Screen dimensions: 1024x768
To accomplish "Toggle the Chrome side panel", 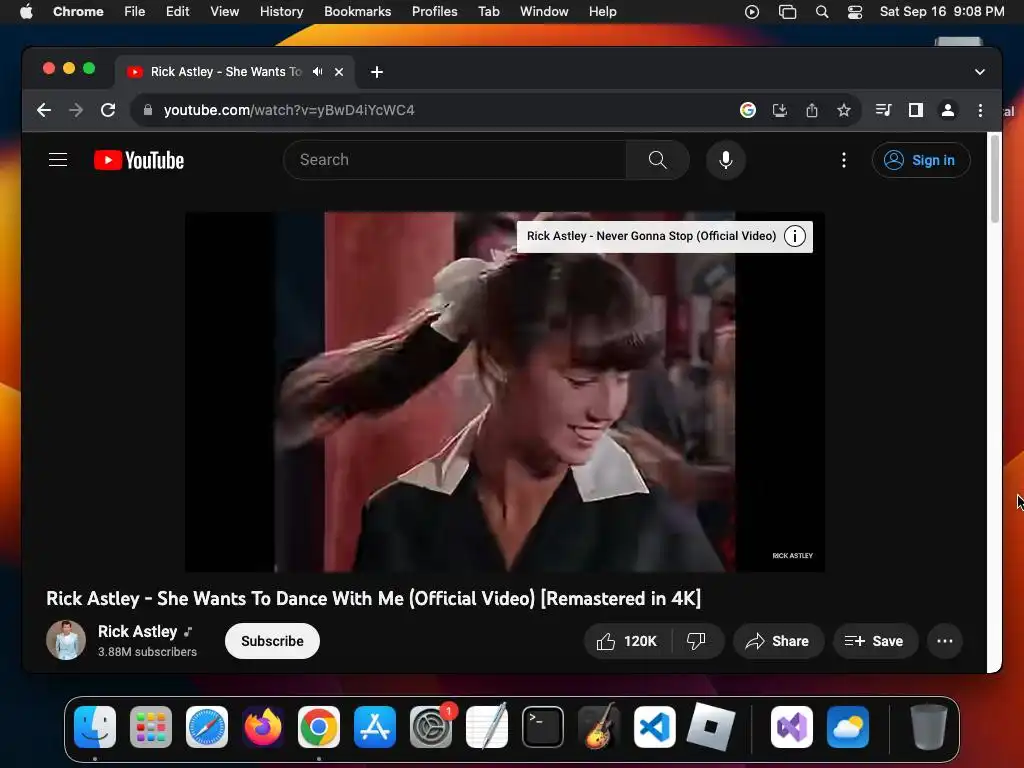I will coord(916,110).
